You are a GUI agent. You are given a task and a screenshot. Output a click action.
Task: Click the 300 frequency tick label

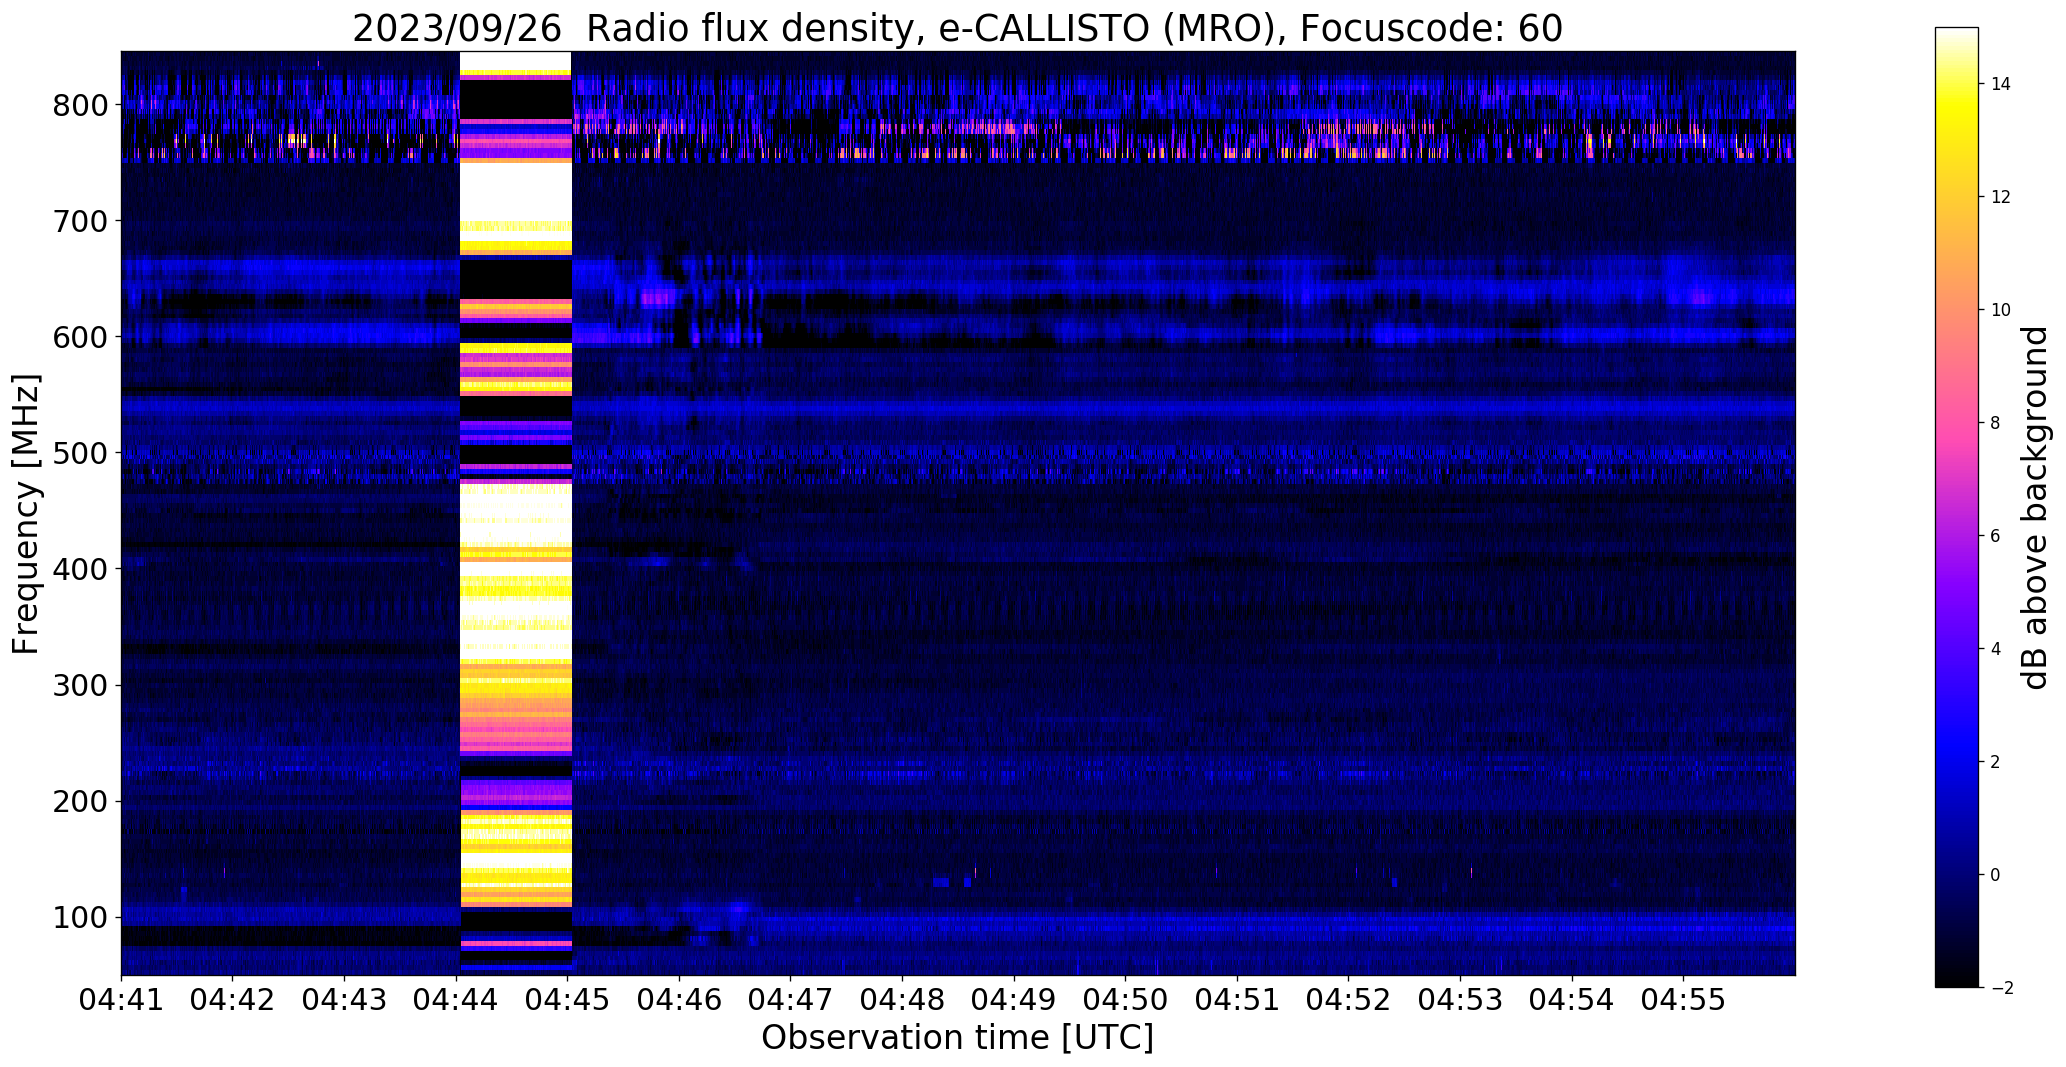tap(80, 685)
